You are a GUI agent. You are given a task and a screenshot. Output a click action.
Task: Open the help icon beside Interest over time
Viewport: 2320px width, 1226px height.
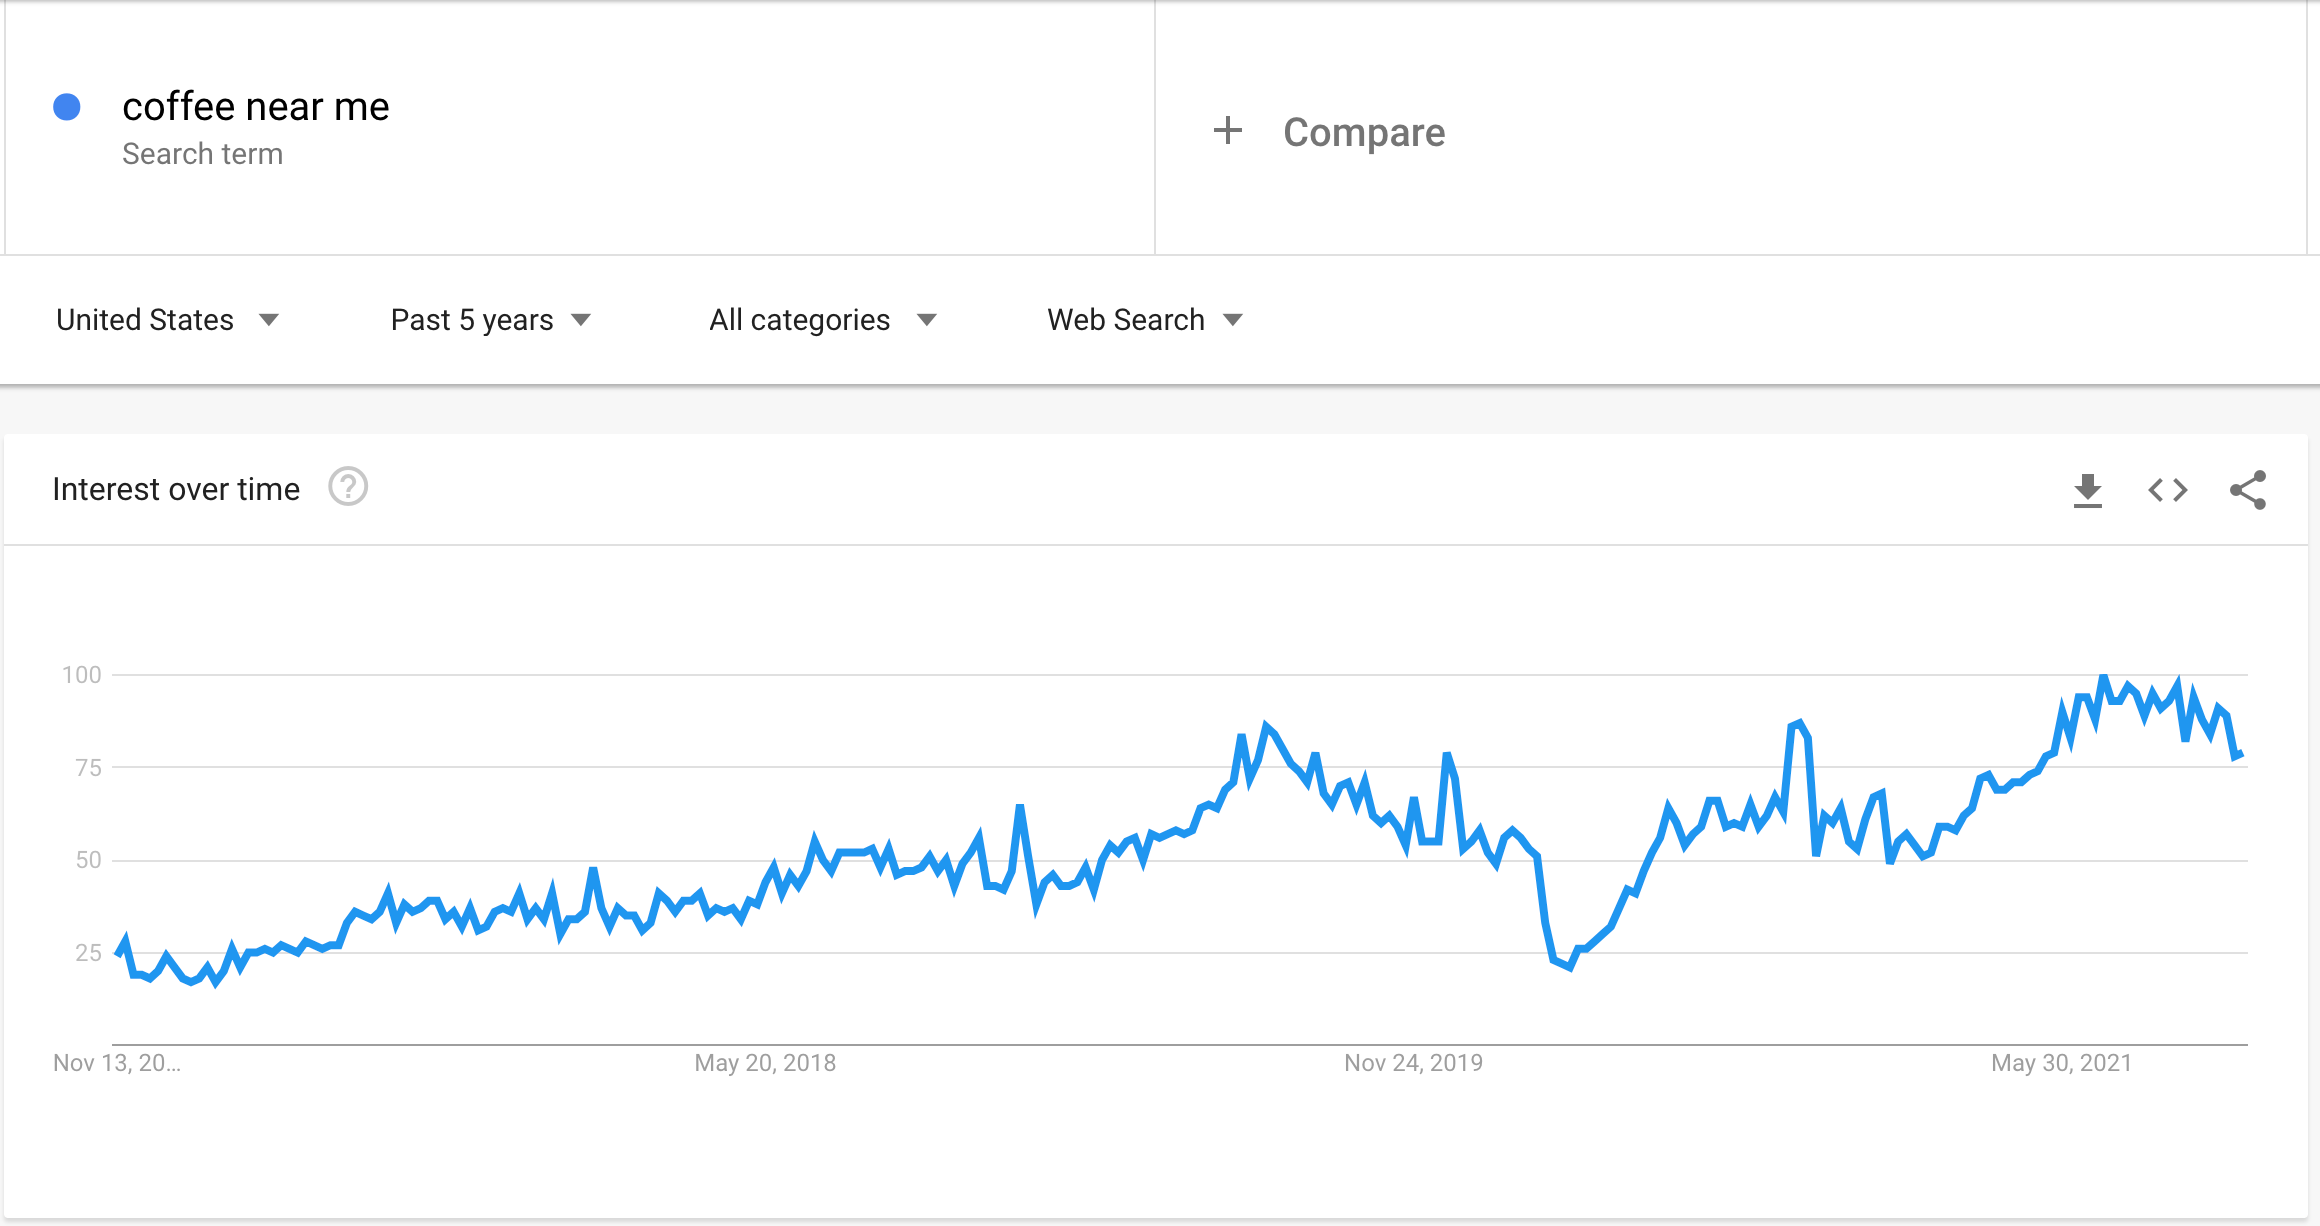click(x=348, y=488)
